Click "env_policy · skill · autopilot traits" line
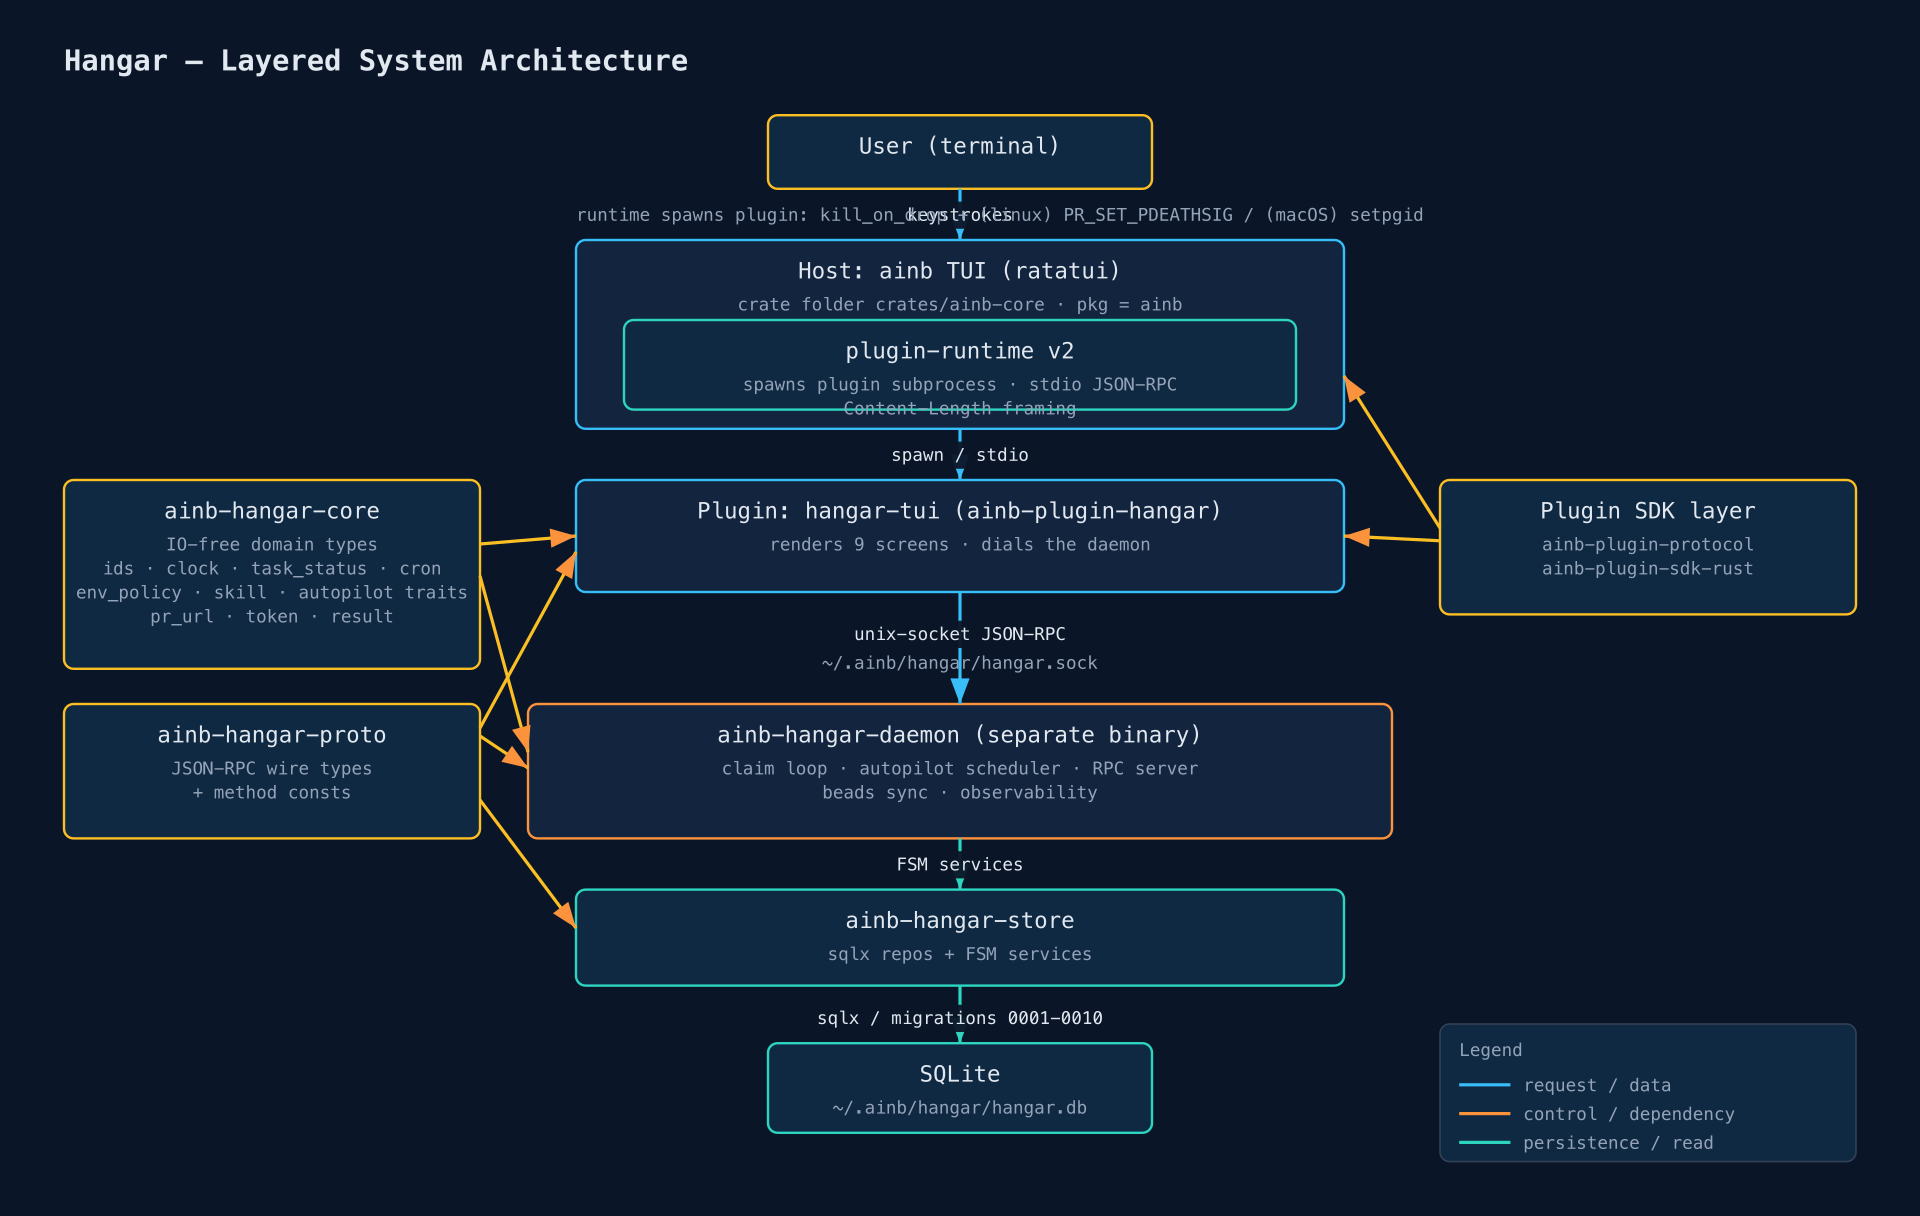The width and height of the screenshot is (1920, 1216). click(272, 593)
